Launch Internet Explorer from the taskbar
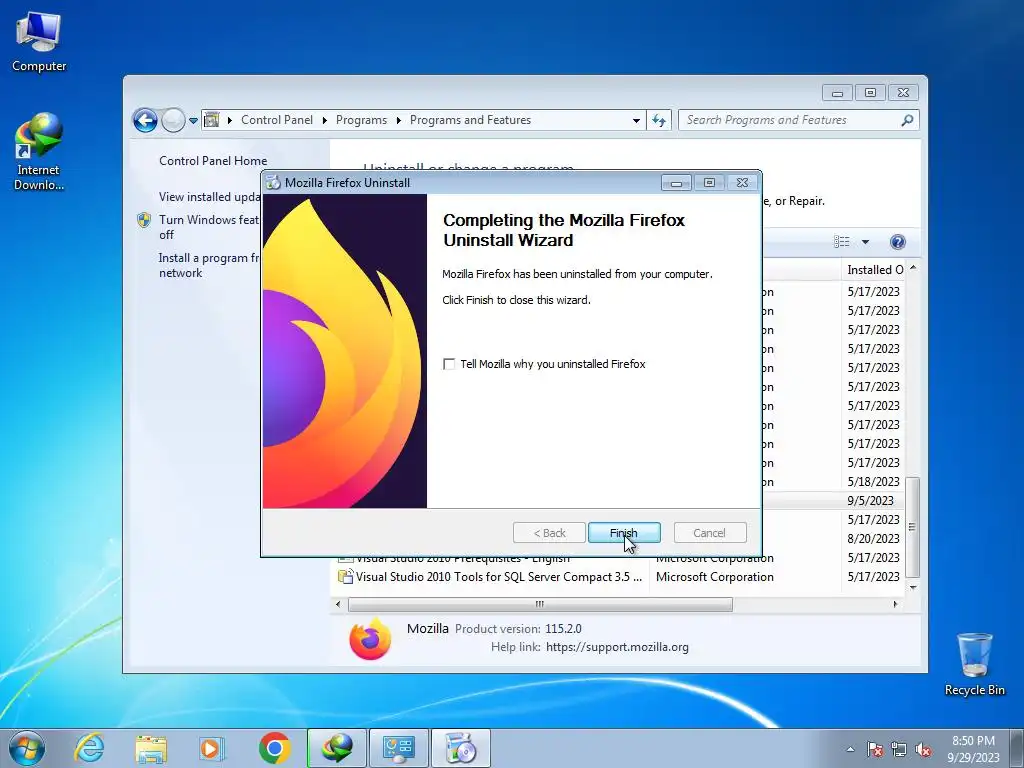This screenshot has height=768, width=1024. [89, 748]
